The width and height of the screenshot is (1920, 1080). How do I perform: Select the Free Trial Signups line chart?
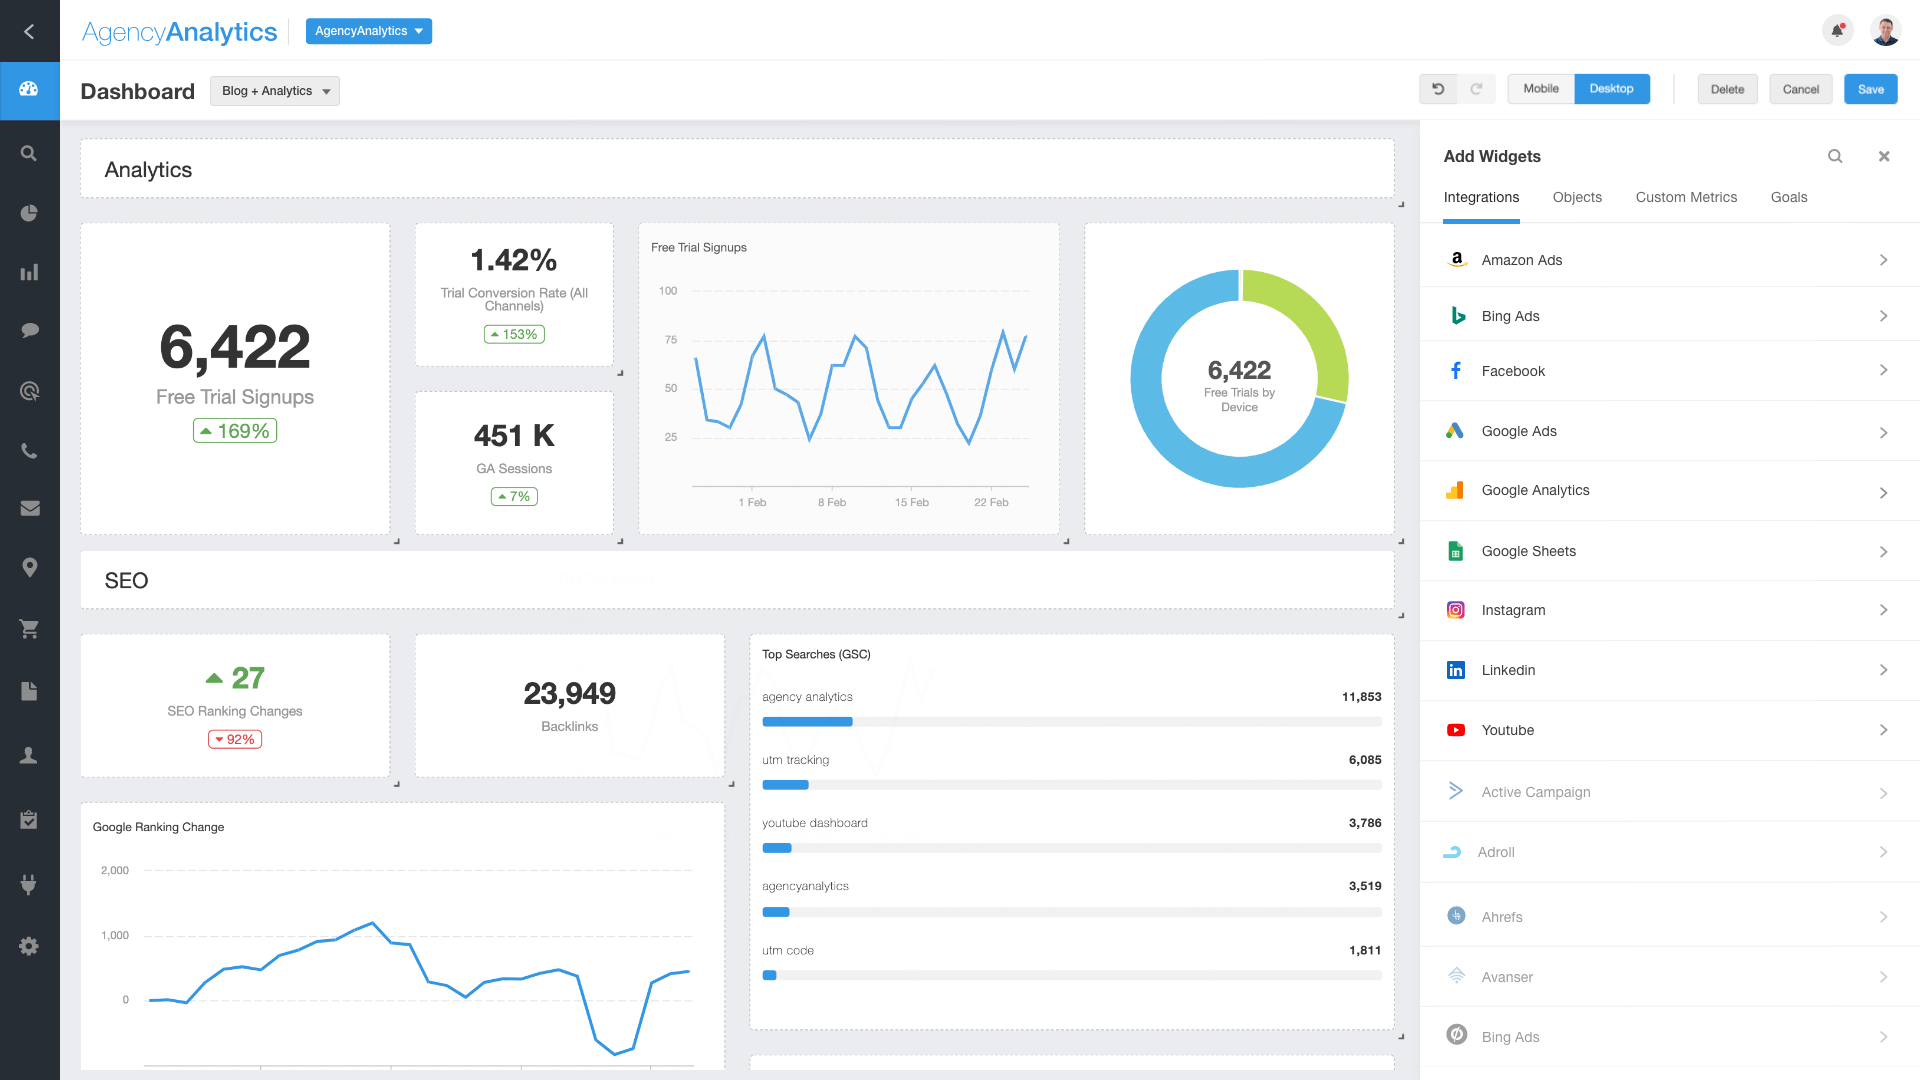tap(849, 379)
